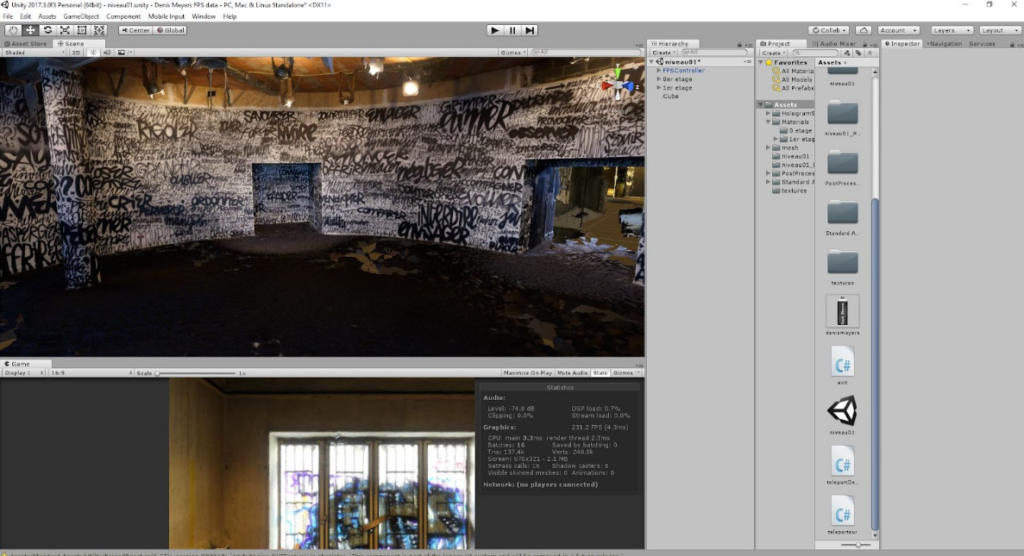The image size is (1024, 556).
Task: Click the Pause button
Action: point(512,30)
